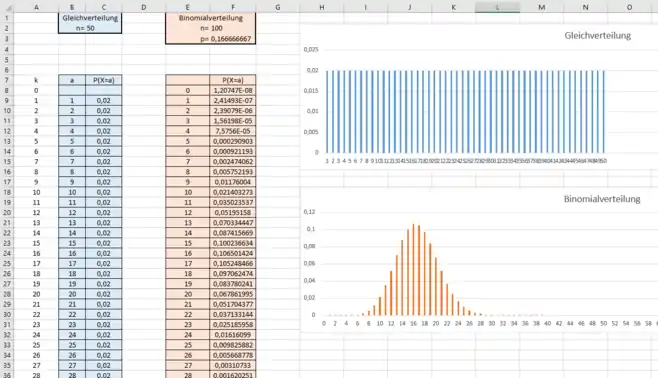658x378 pixels.
Task: Select the P(X=a) header in column F
Action: 233,80
